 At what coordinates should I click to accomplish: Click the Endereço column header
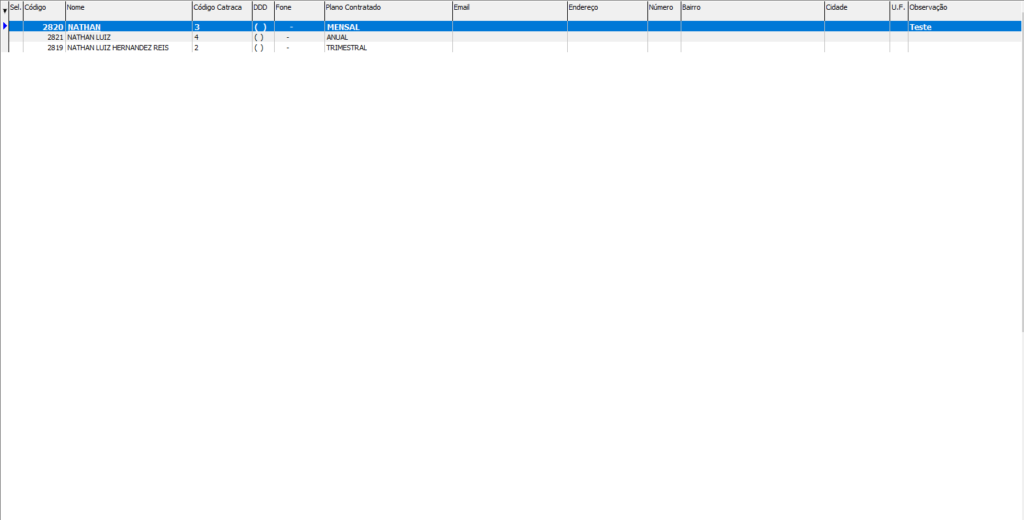point(607,10)
